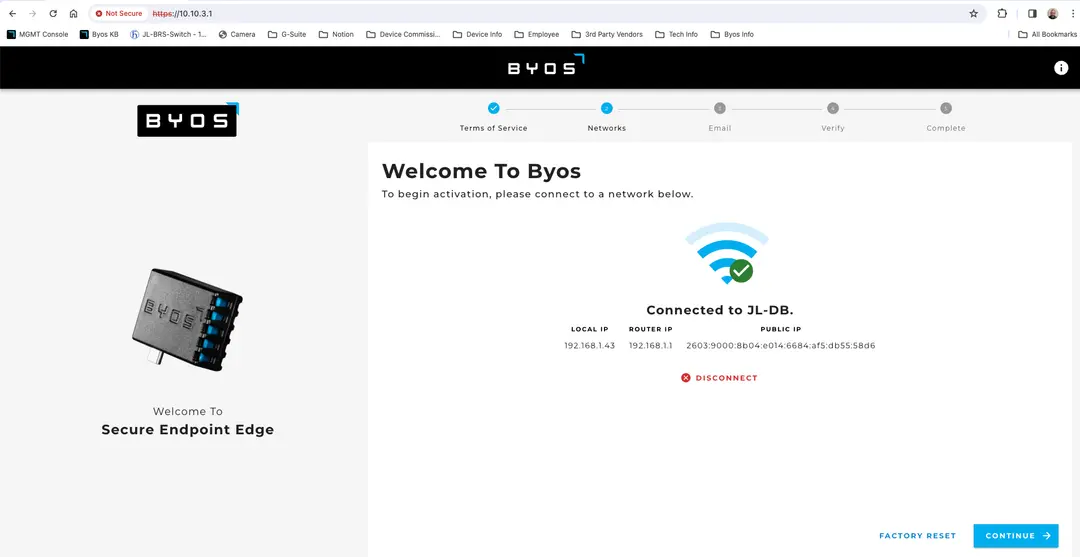Click the Terms of Service completed step

pyautogui.click(x=493, y=117)
